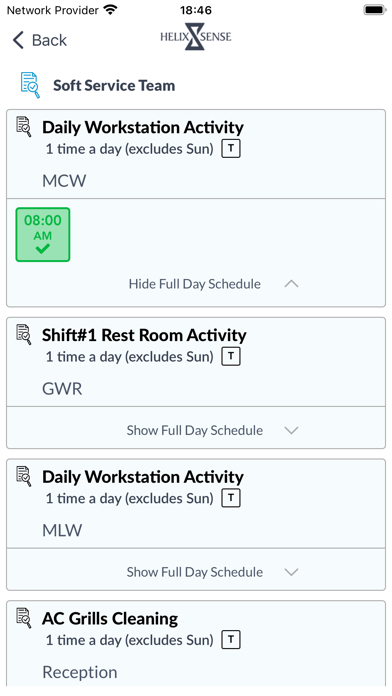Open the Shift#1 Rest Room Activity title
Viewport: 392px width, 696px height.
pos(144,335)
